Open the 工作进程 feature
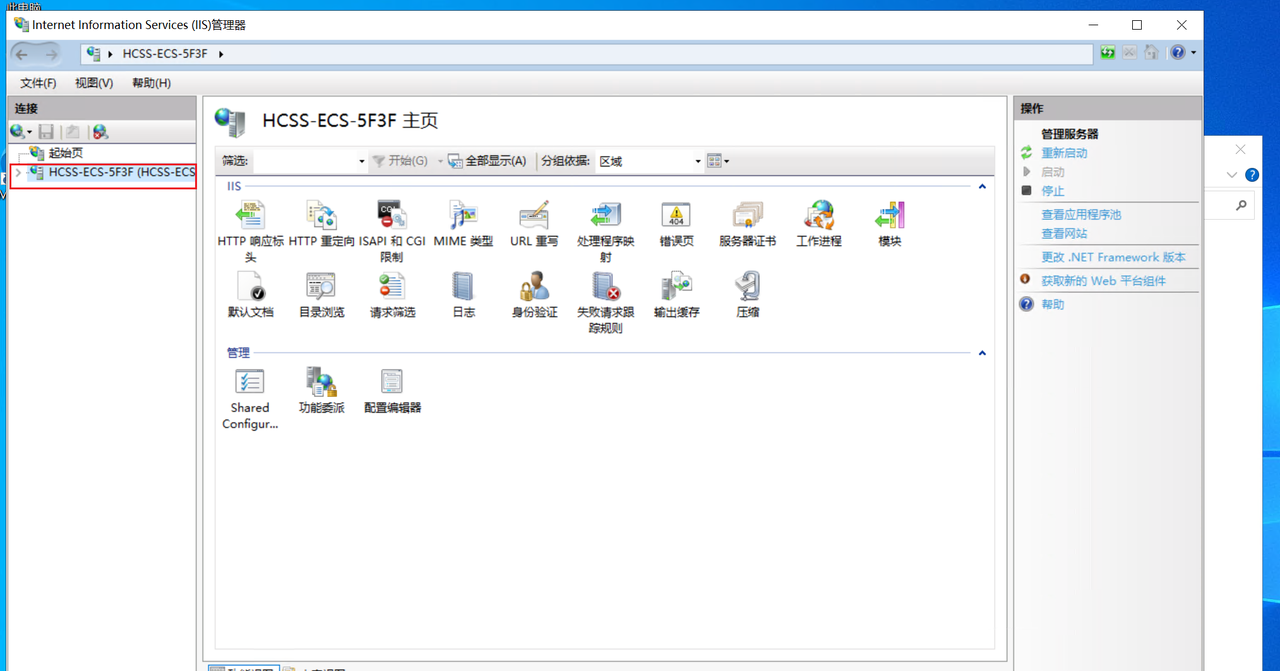This screenshot has height=671, width=1280. [x=819, y=223]
